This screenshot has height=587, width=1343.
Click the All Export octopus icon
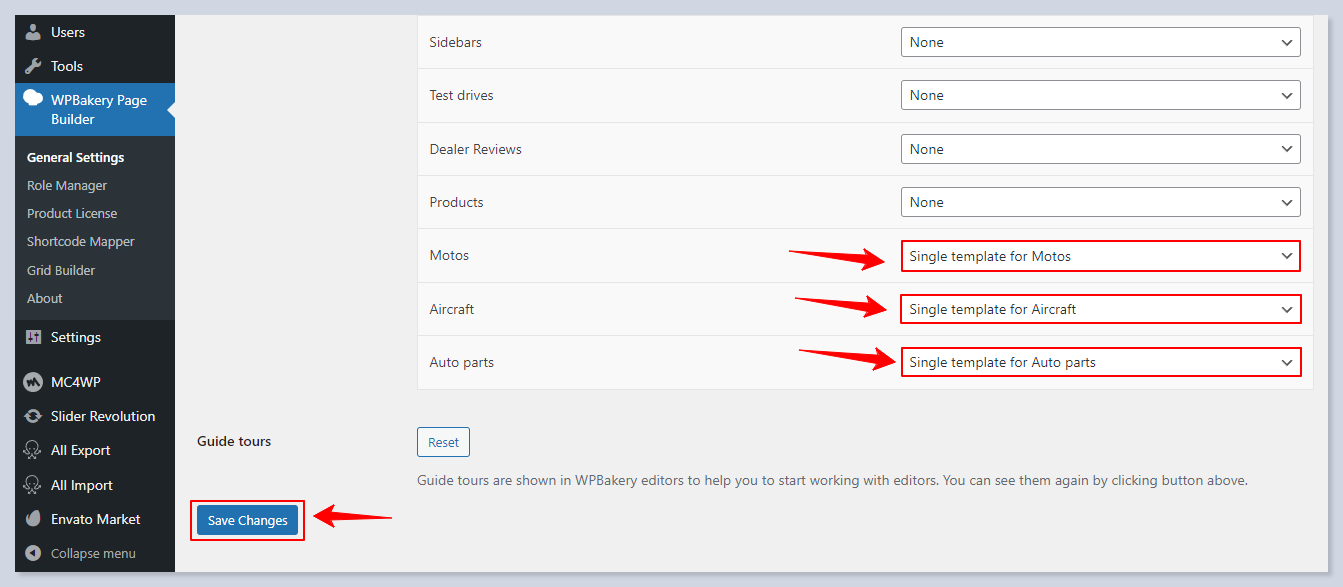click(33, 450)
